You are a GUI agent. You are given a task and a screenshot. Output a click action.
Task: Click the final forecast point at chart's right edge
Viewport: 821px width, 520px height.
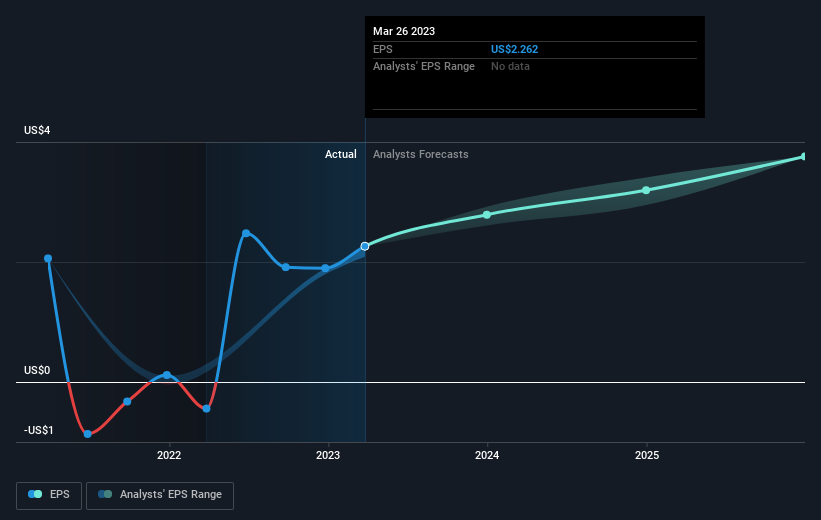pos(804,157)
